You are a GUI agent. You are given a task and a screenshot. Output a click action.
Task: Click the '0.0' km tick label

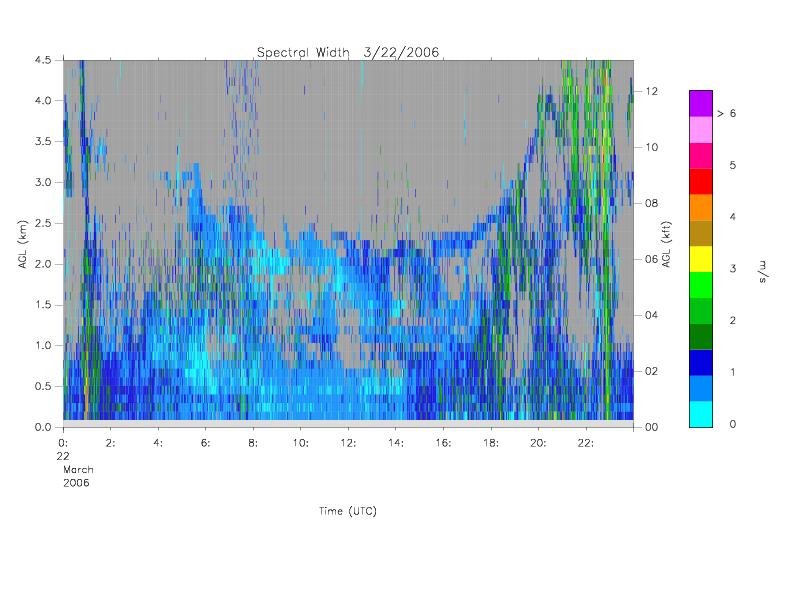[43, 427]
